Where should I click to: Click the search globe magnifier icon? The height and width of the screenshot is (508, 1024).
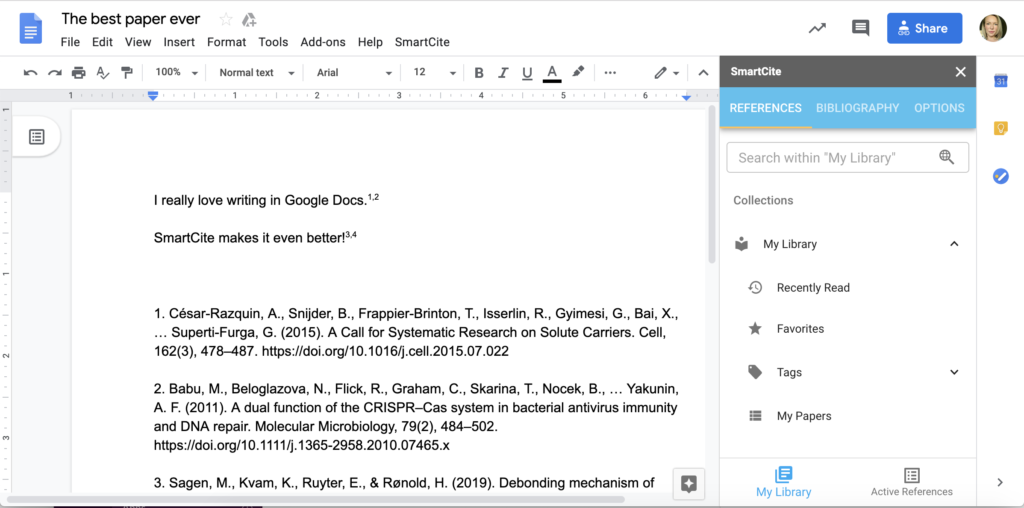coord(946,157)
